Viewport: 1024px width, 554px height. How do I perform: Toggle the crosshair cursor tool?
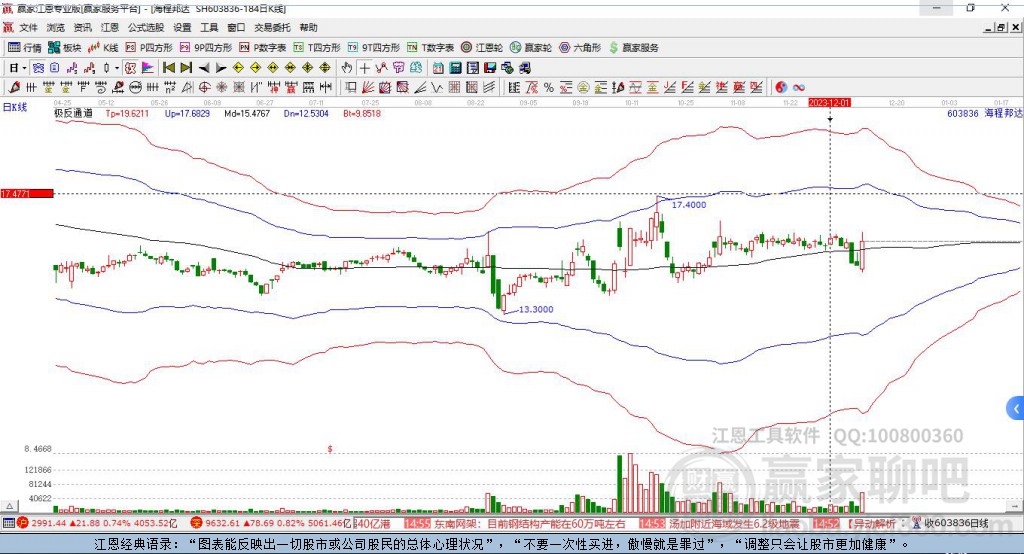[x=364, y=68]
